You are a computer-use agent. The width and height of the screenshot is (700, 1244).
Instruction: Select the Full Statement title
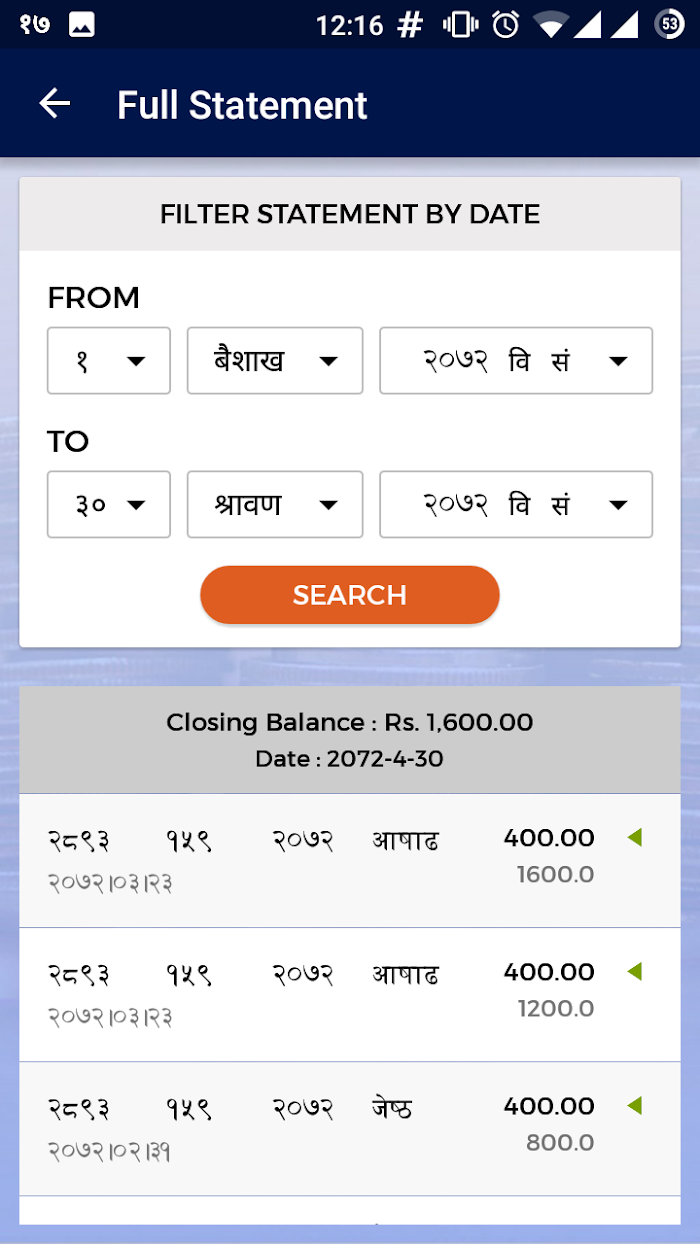click(x=242, y=105)
